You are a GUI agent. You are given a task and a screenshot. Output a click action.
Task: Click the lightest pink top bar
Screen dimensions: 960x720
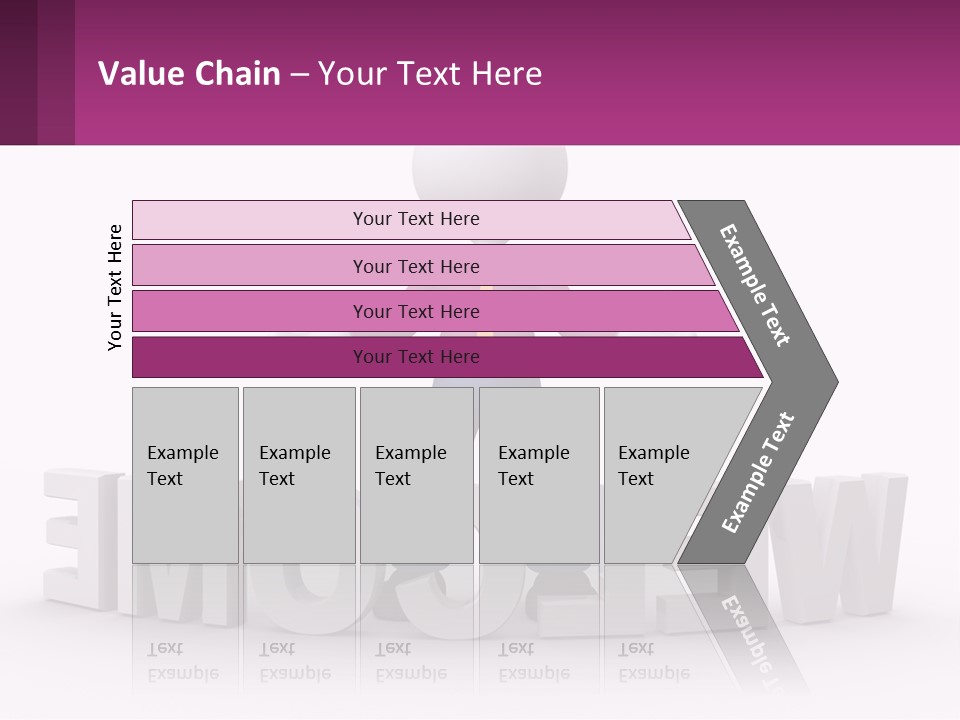411,220
